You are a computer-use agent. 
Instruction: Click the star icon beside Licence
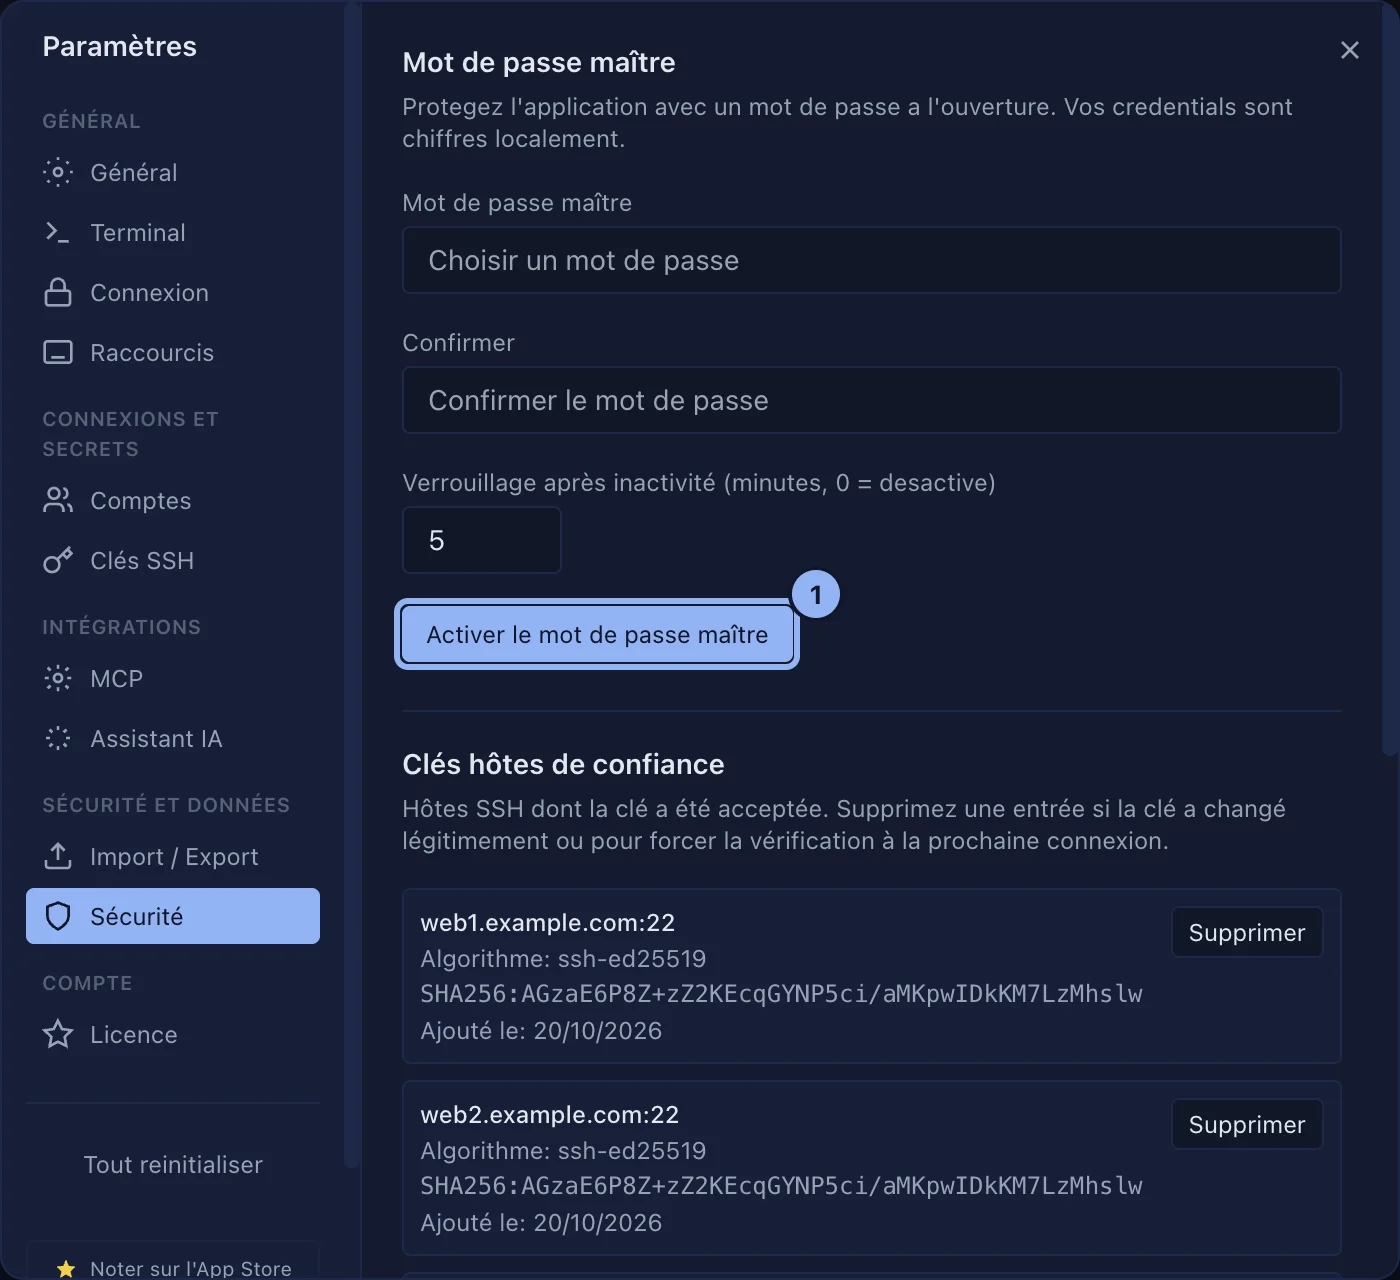click(x=58, y=1034)
